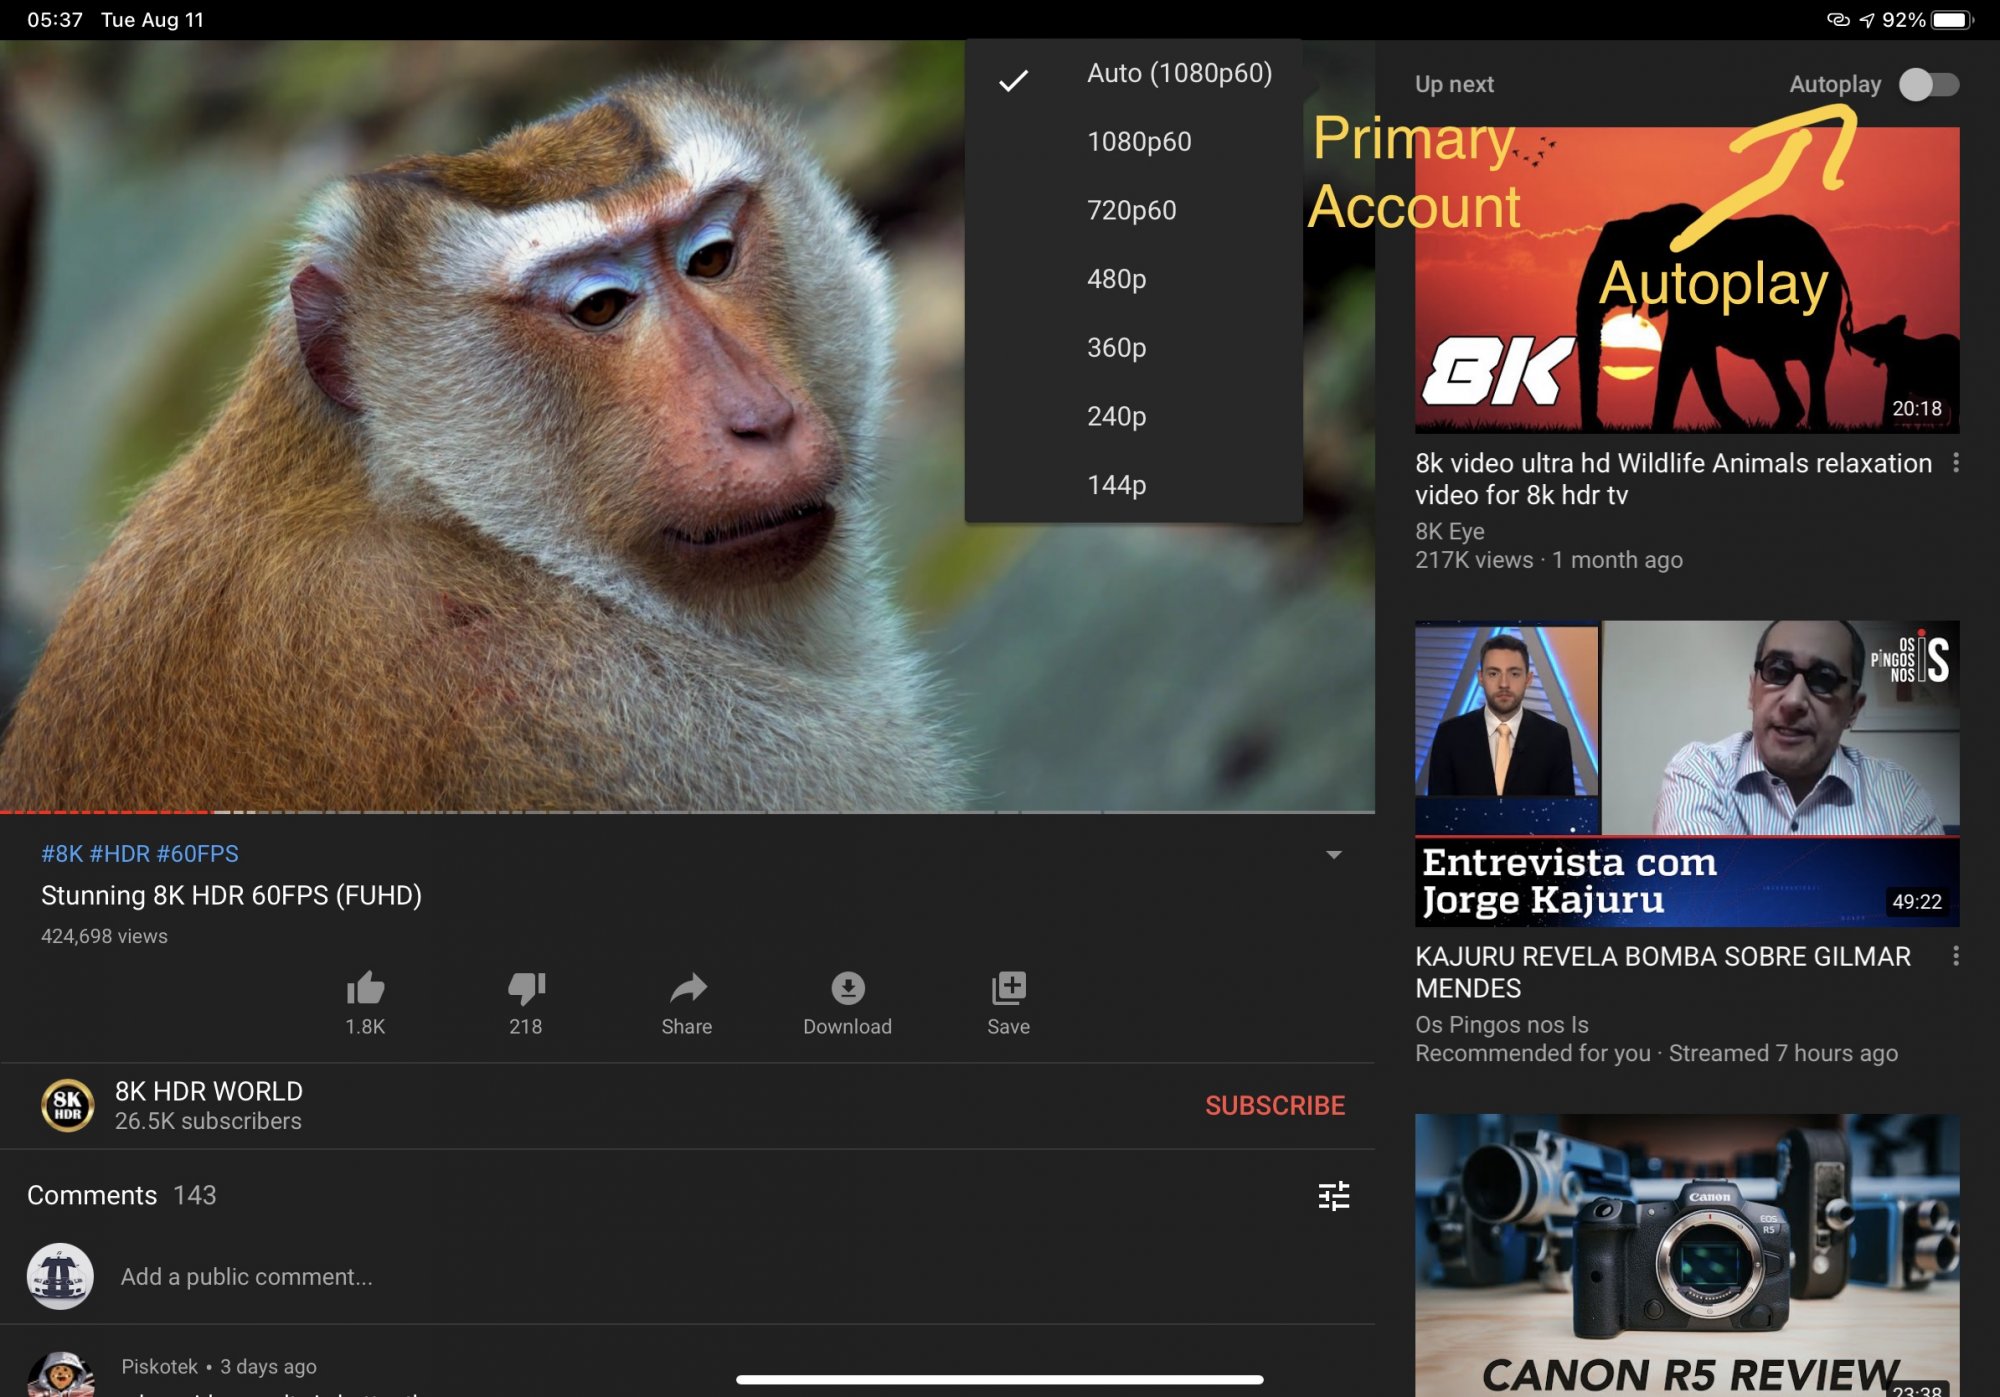The image size is (2000, 1397).
Task: Subscribe to 8K HDR WORLD channel
Action: click(x=1274, y=1105)
